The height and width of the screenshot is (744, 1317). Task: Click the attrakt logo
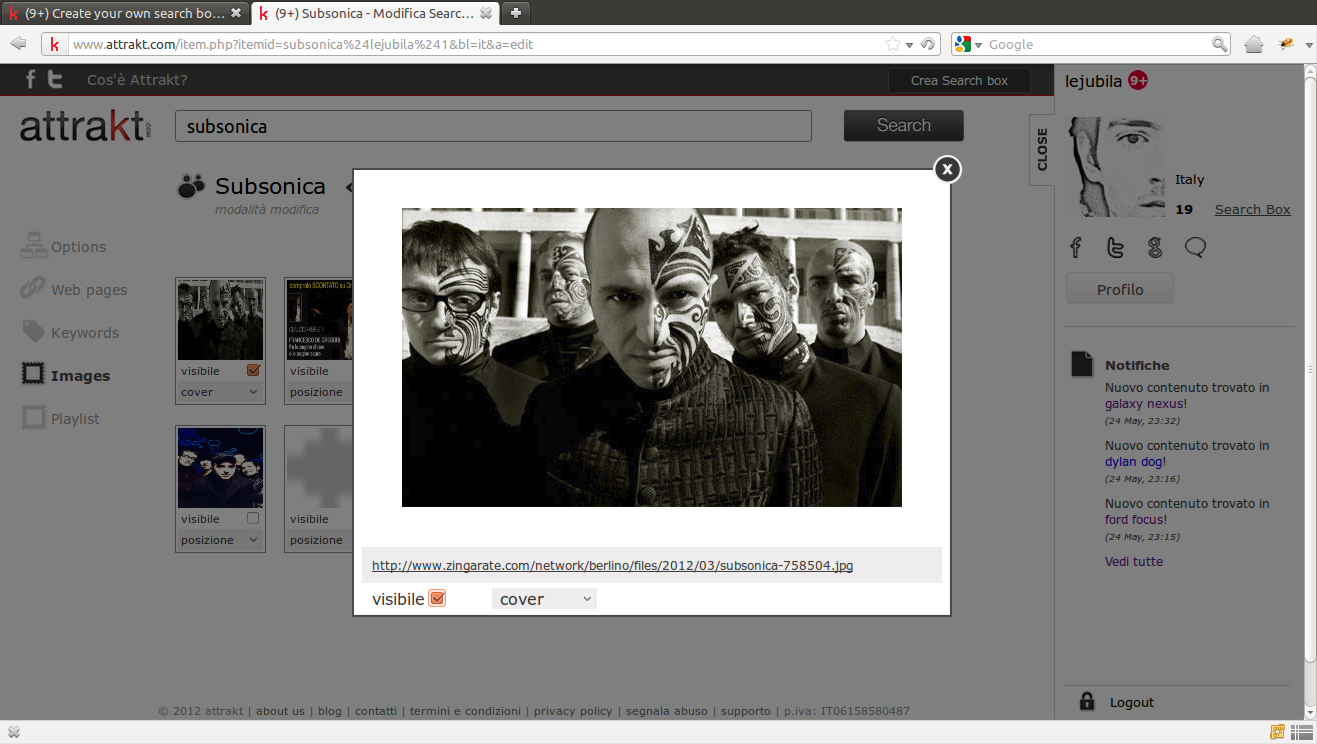coord(85,127)
